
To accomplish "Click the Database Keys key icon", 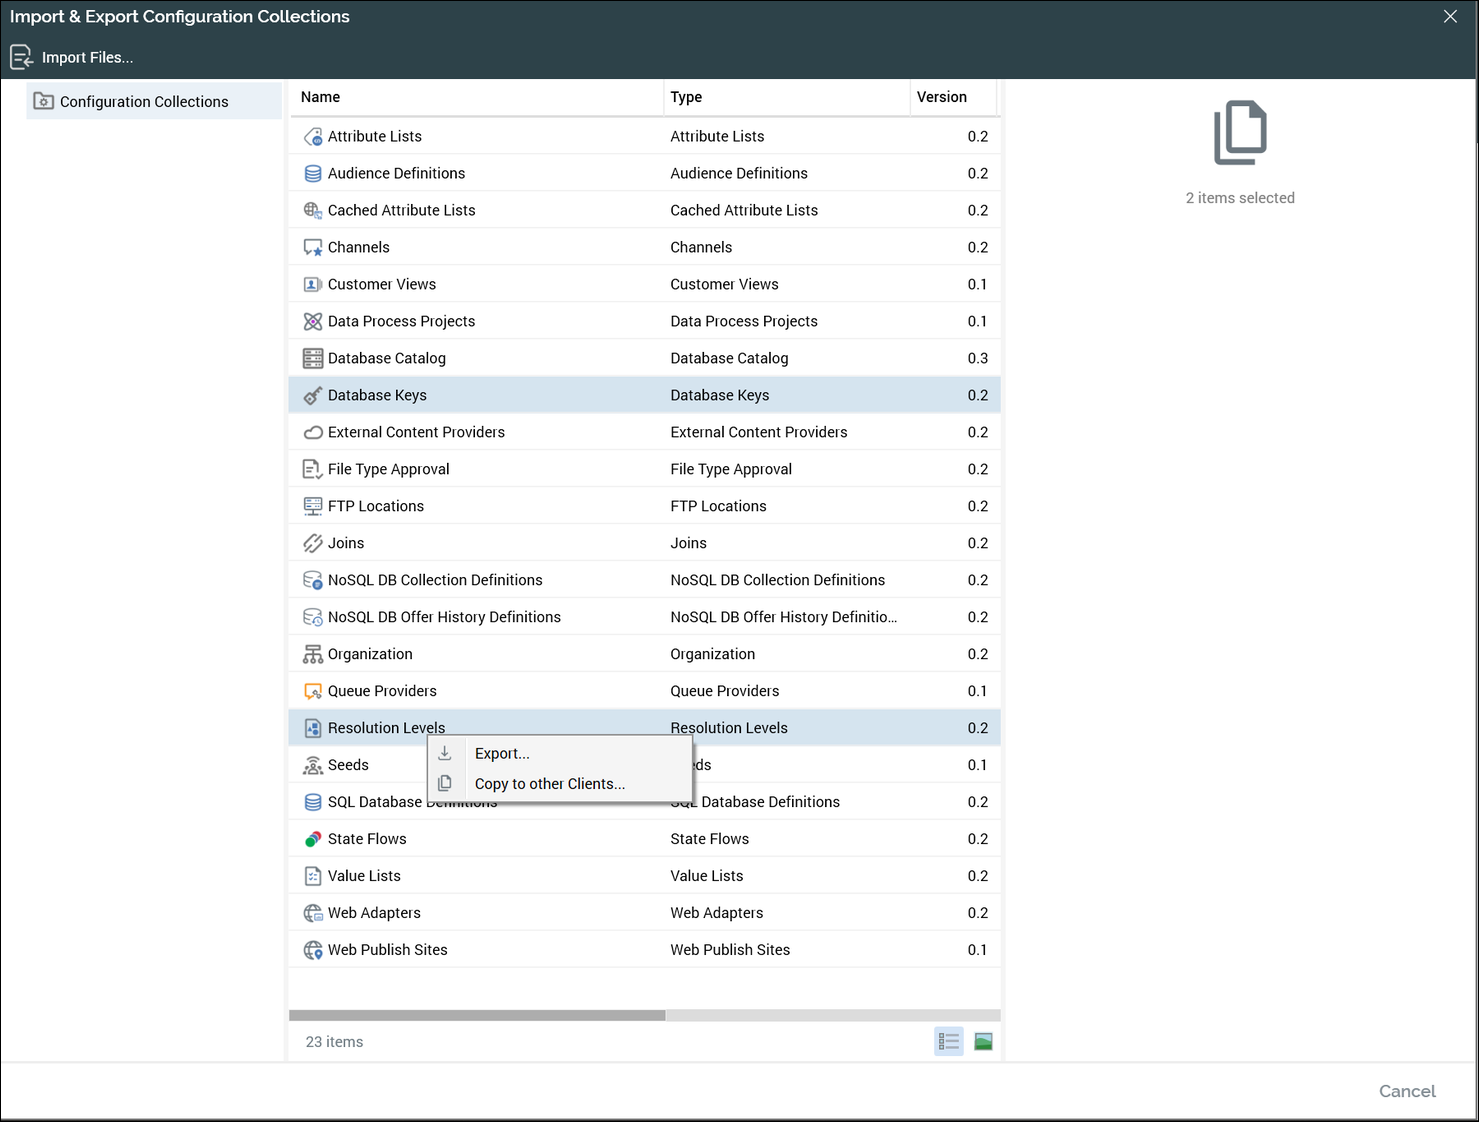I will (x=313, y=396).
